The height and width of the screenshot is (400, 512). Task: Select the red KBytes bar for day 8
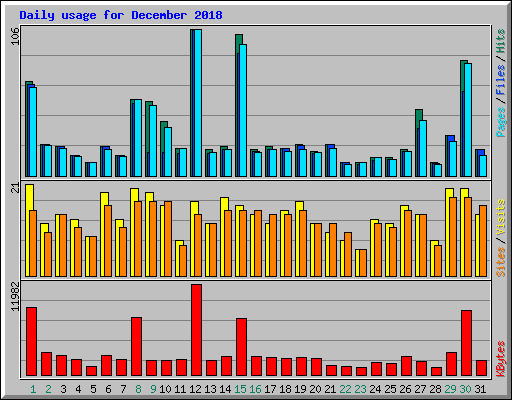click(136, 347)
